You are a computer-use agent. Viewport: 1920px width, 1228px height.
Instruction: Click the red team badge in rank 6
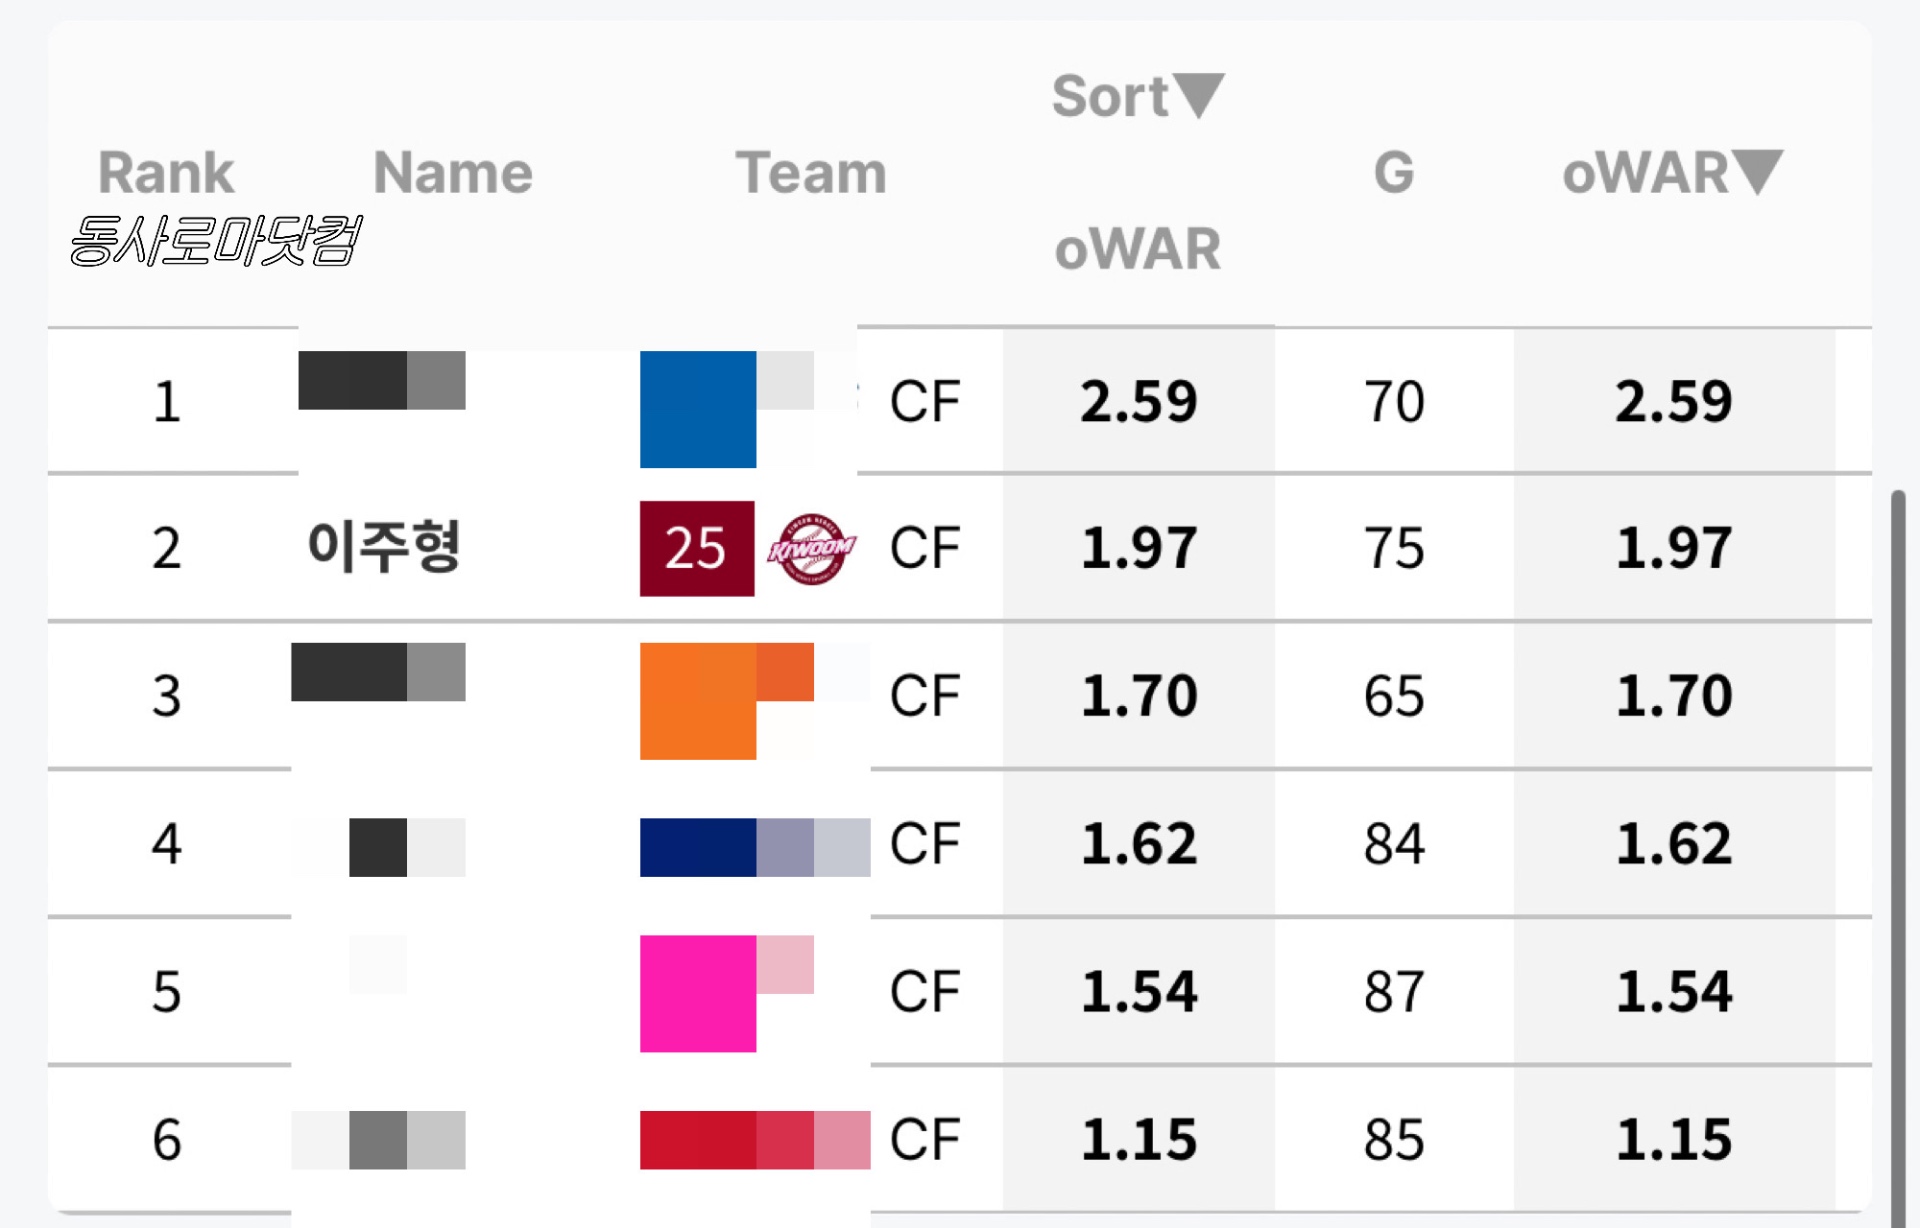pyautogui.click(x=698, y=1139)
